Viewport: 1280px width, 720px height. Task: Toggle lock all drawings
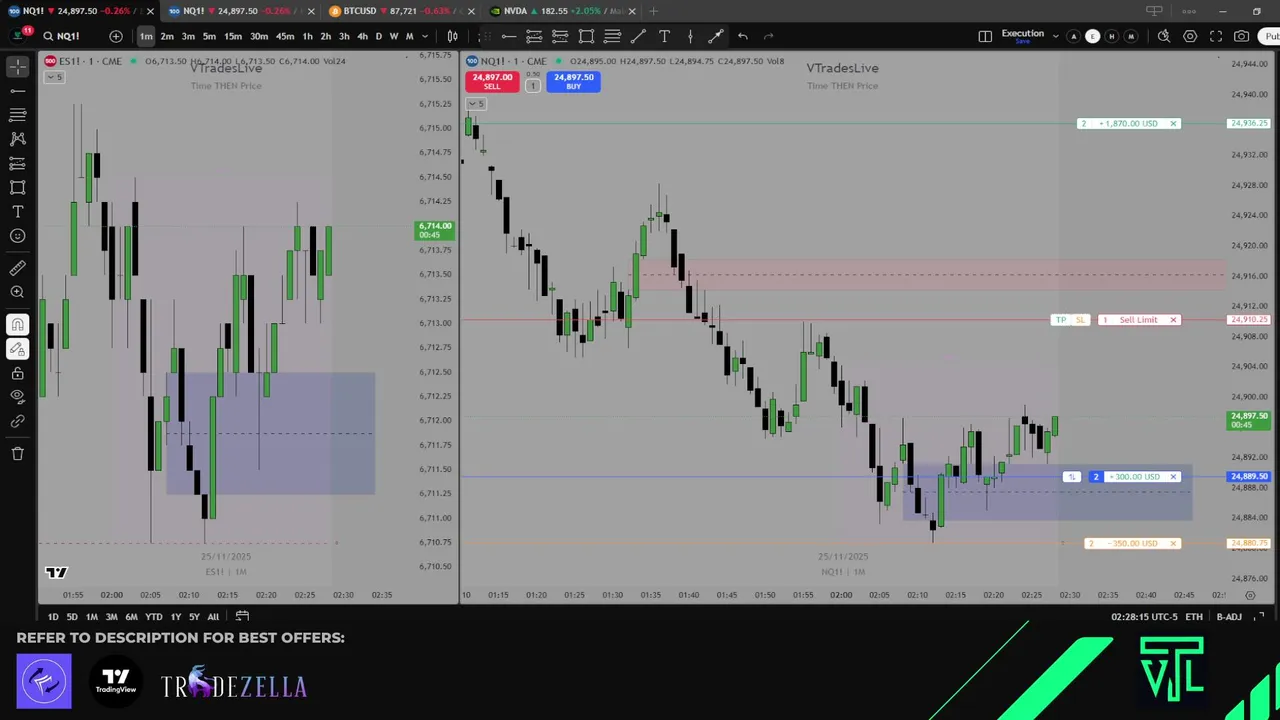click(18, 373)
